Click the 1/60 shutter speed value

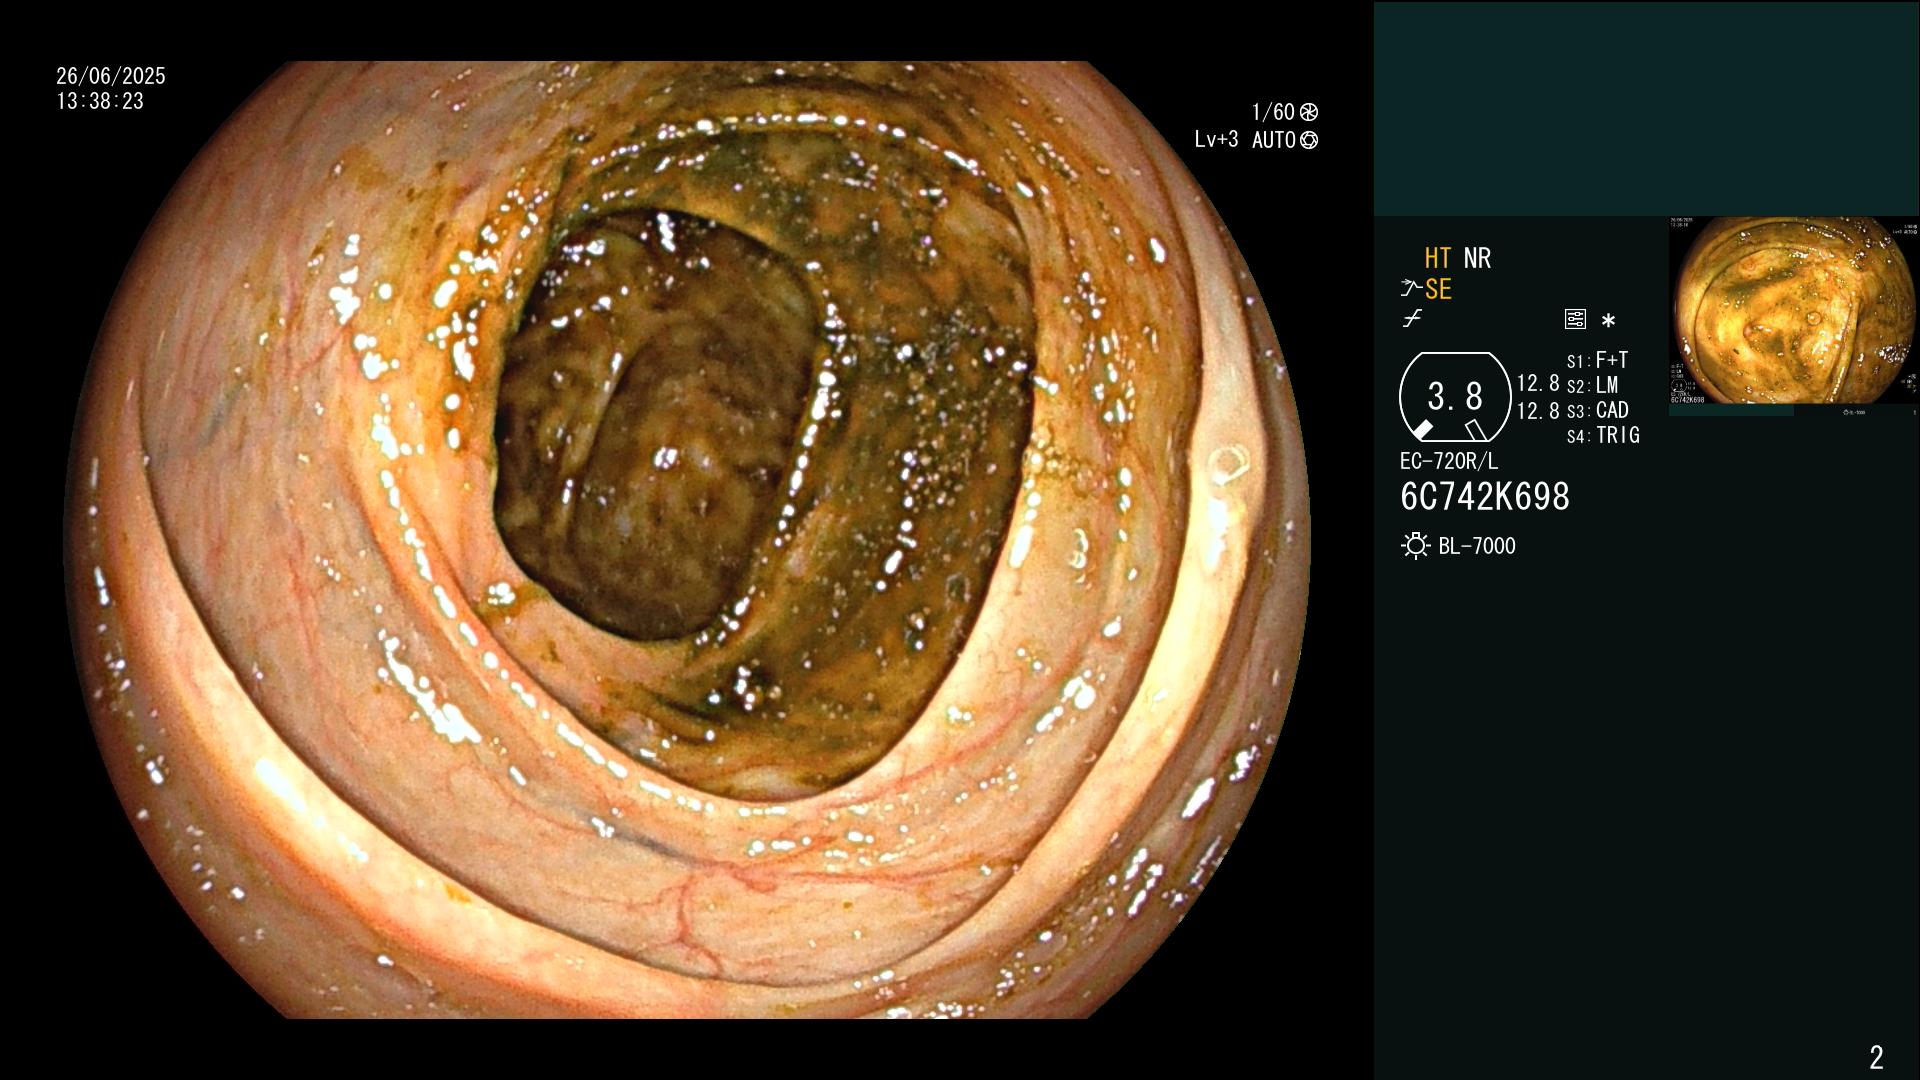pos(1273,112)
